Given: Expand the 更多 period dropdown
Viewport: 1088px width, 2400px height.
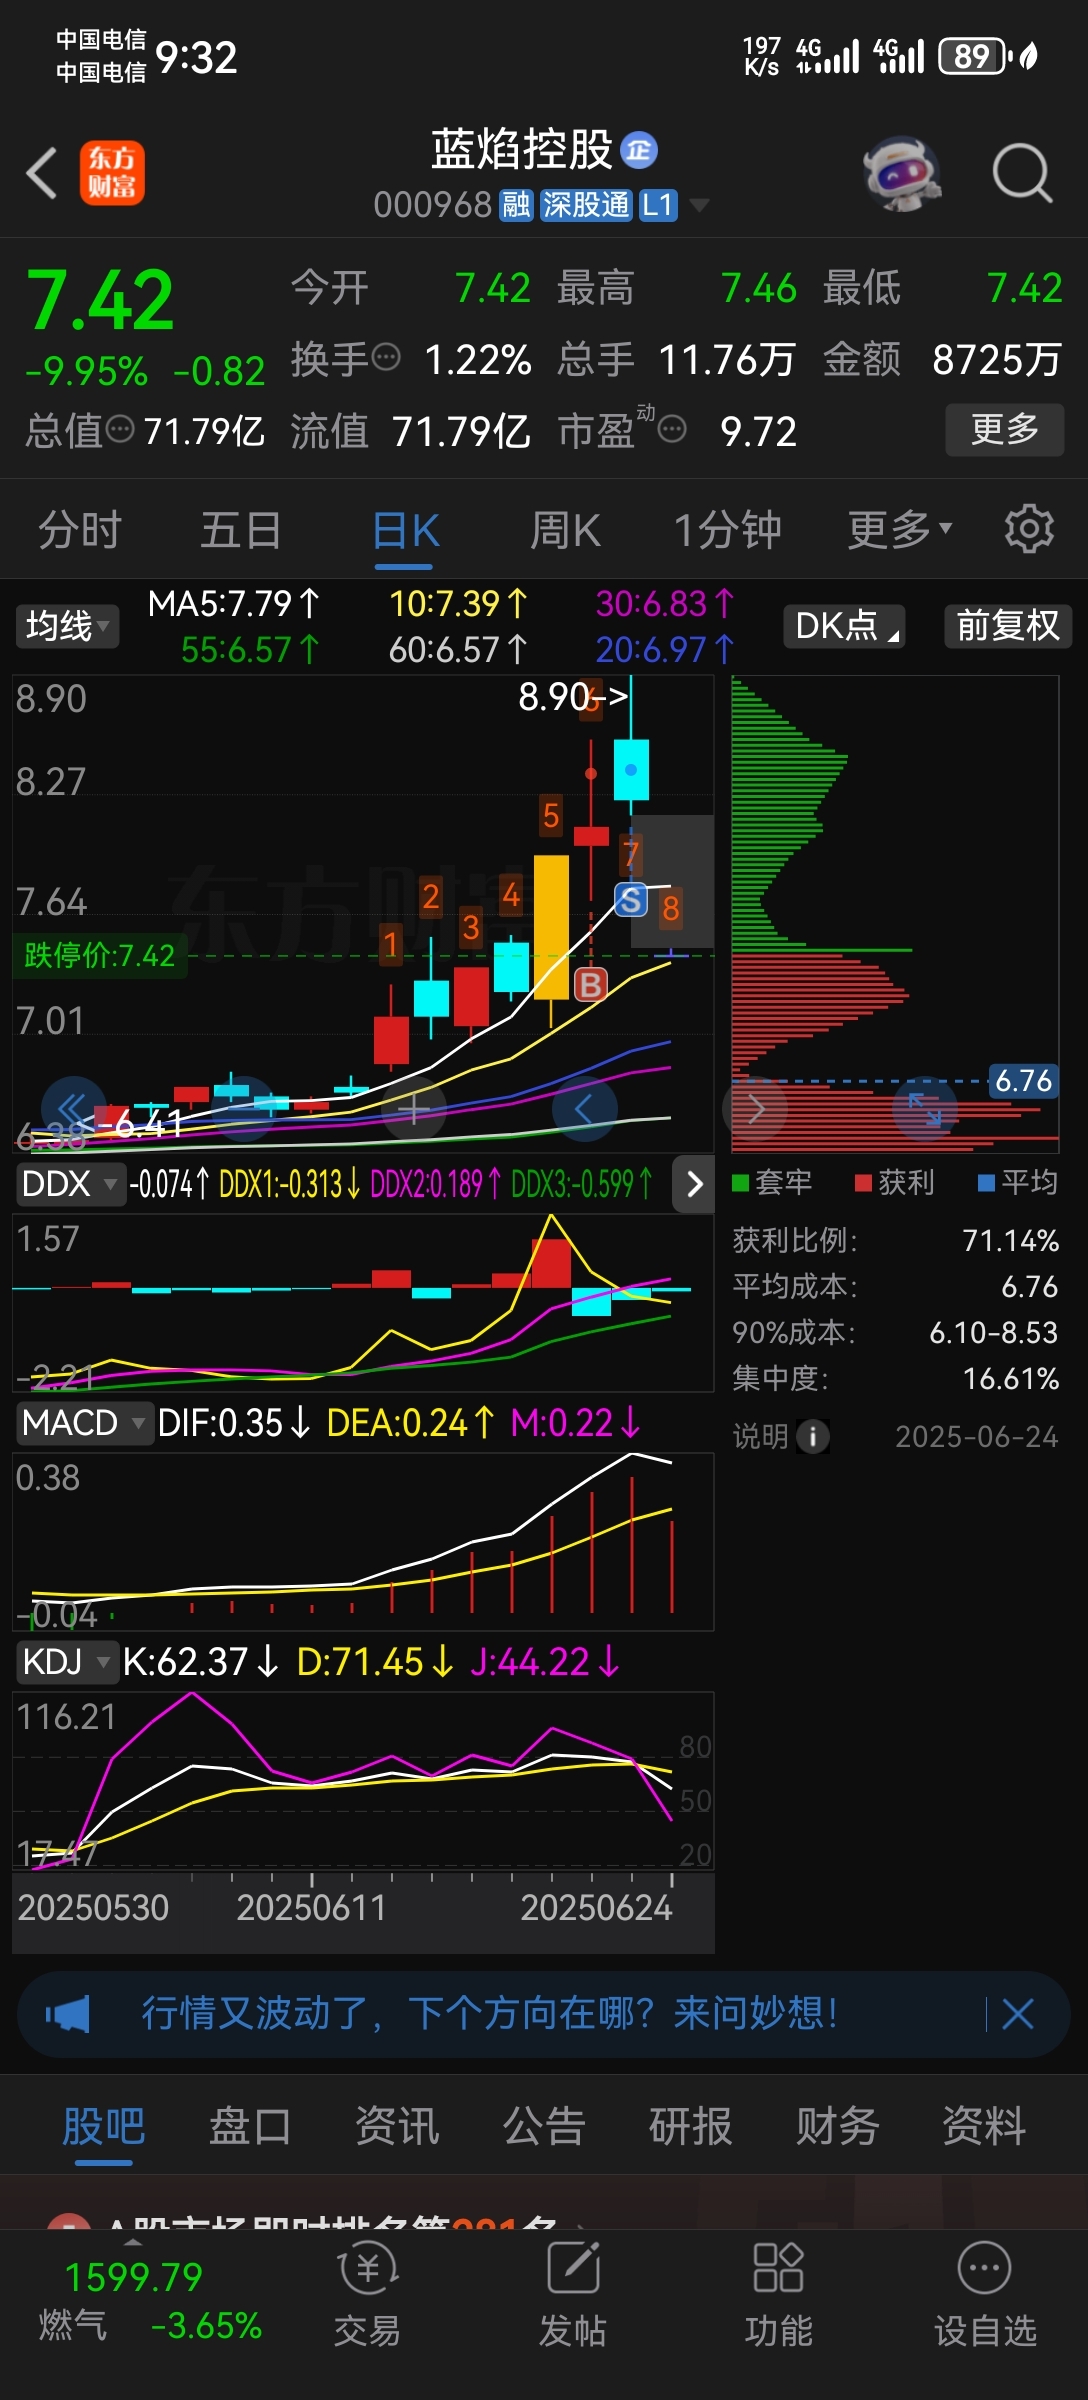Looking at the screenshot, I should (900, 530).
